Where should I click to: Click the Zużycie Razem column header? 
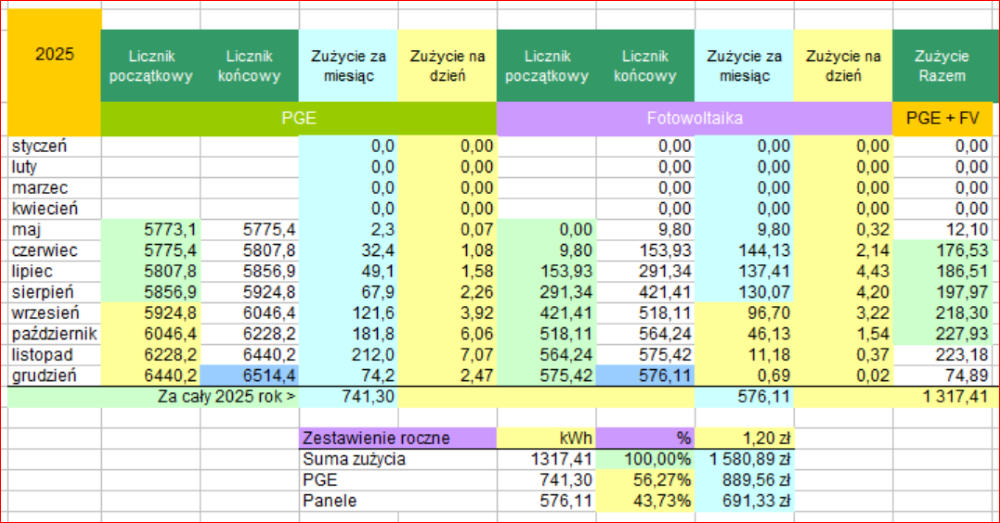(x=942, y=66)
